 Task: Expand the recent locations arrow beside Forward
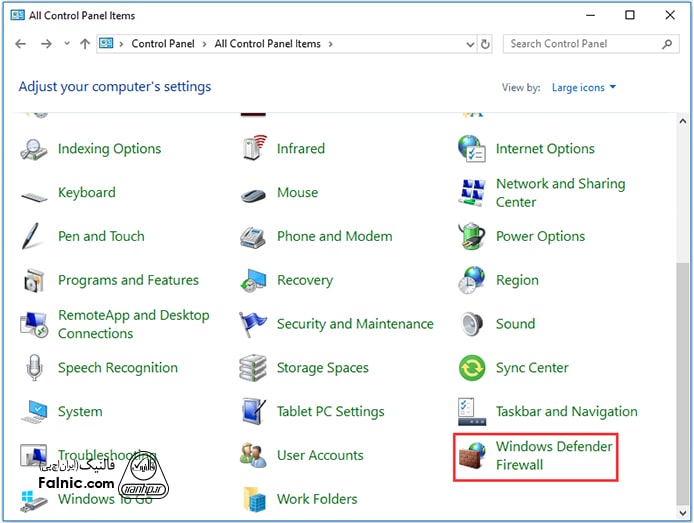[66, 44]
